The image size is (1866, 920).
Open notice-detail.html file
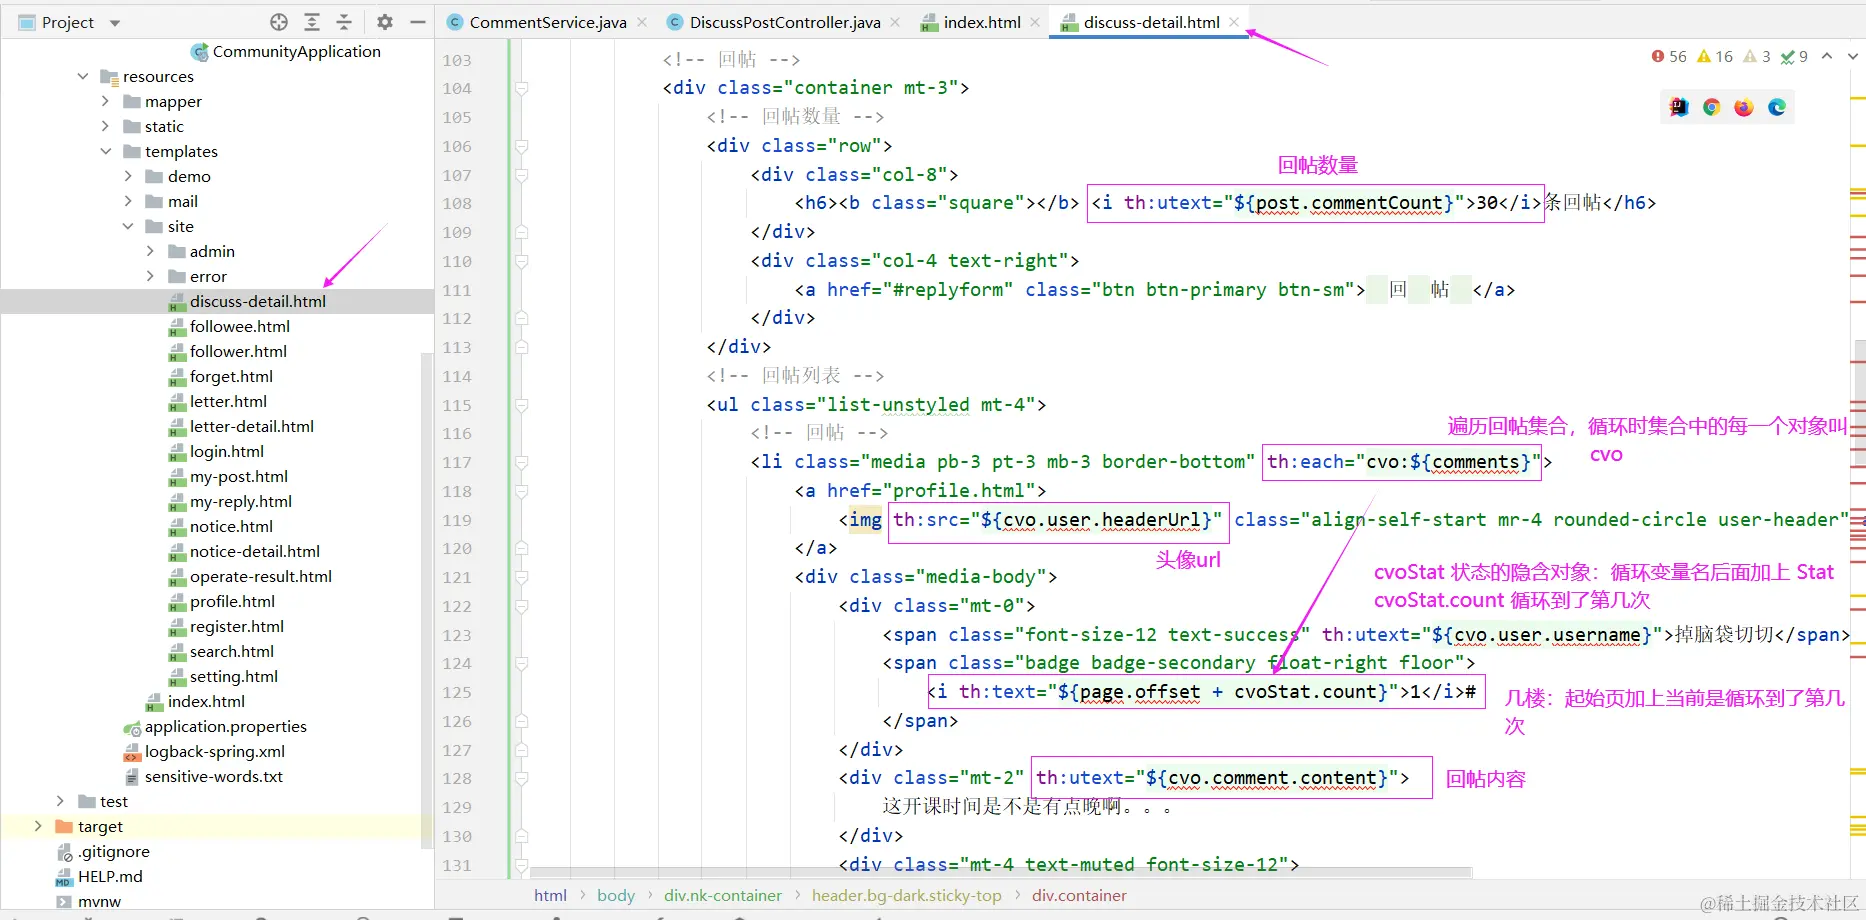coord(254,551)
